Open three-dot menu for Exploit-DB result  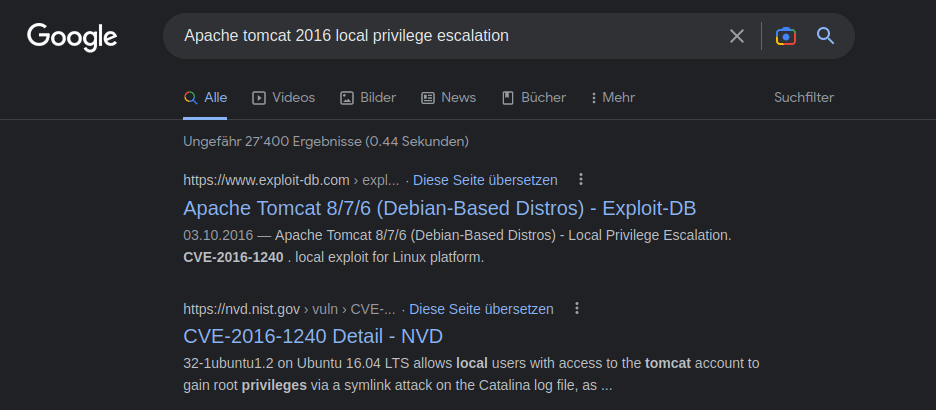tap(581, 180)
